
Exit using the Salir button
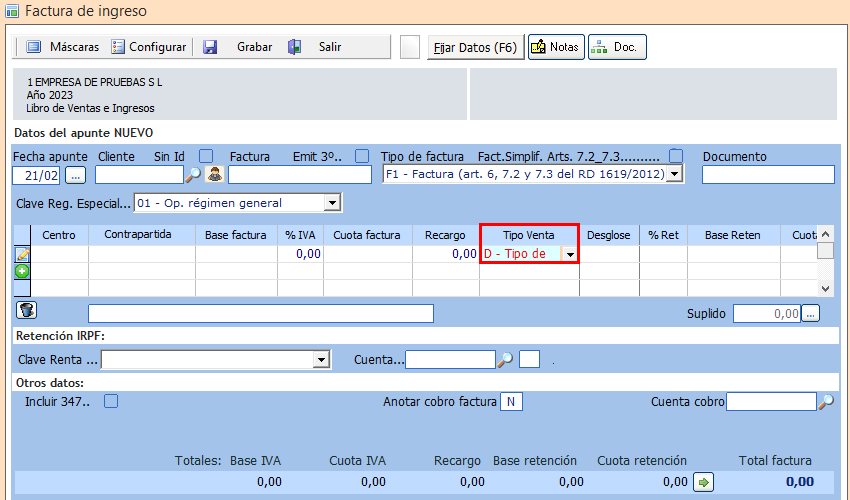315,47
